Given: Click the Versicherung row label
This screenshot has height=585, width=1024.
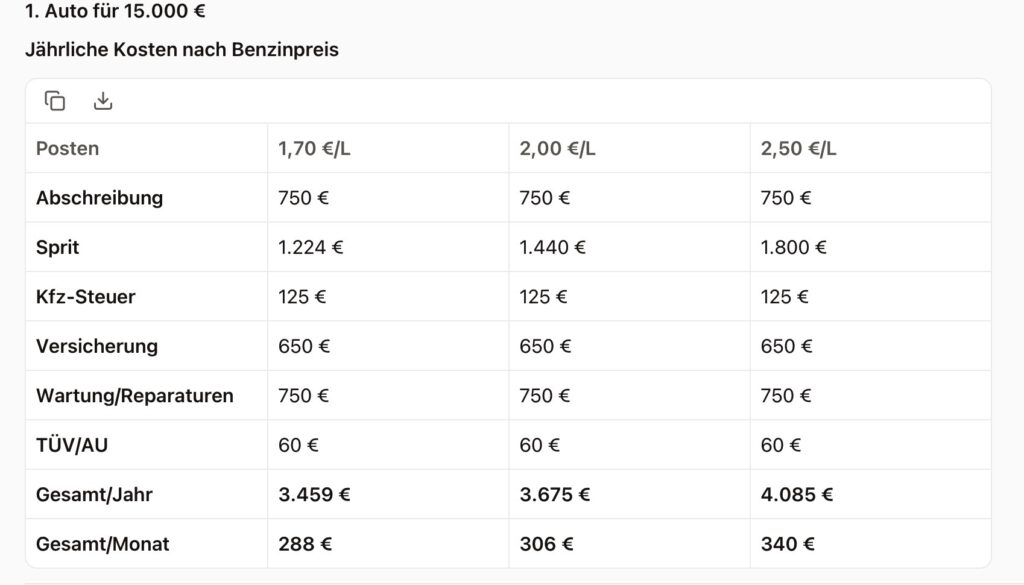Looking at the screenshot, I should pos(97,346).
